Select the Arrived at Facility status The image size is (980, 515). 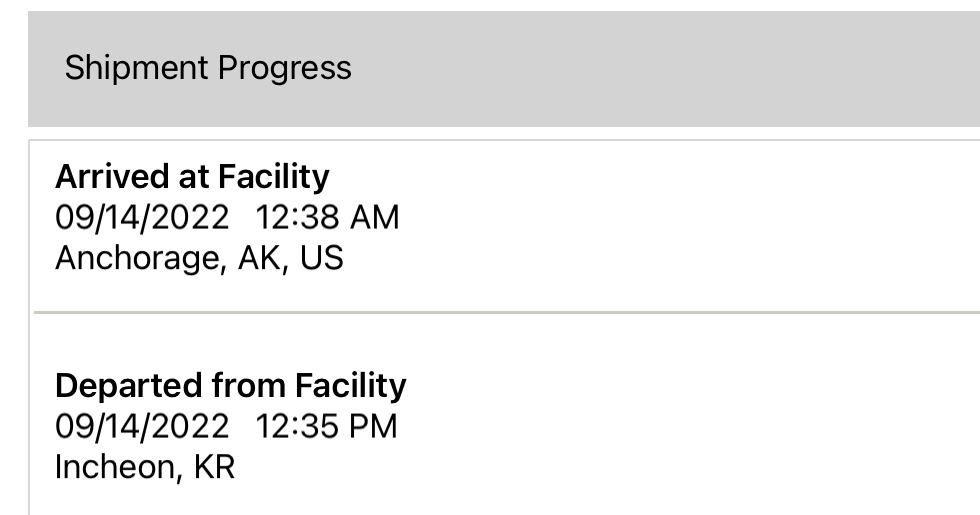(192, 177)
